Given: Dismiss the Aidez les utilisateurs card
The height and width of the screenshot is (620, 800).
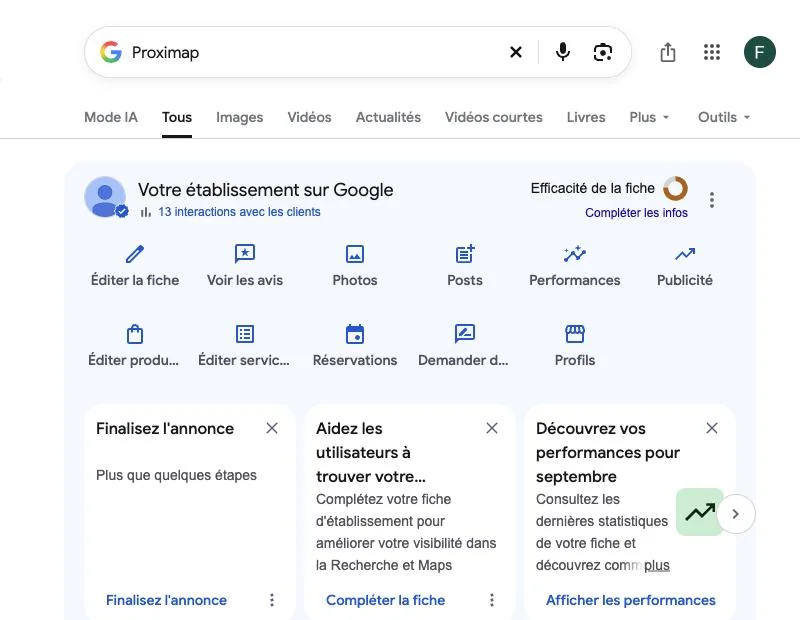Looking at the screenshot, I should [x=492, y=428].
